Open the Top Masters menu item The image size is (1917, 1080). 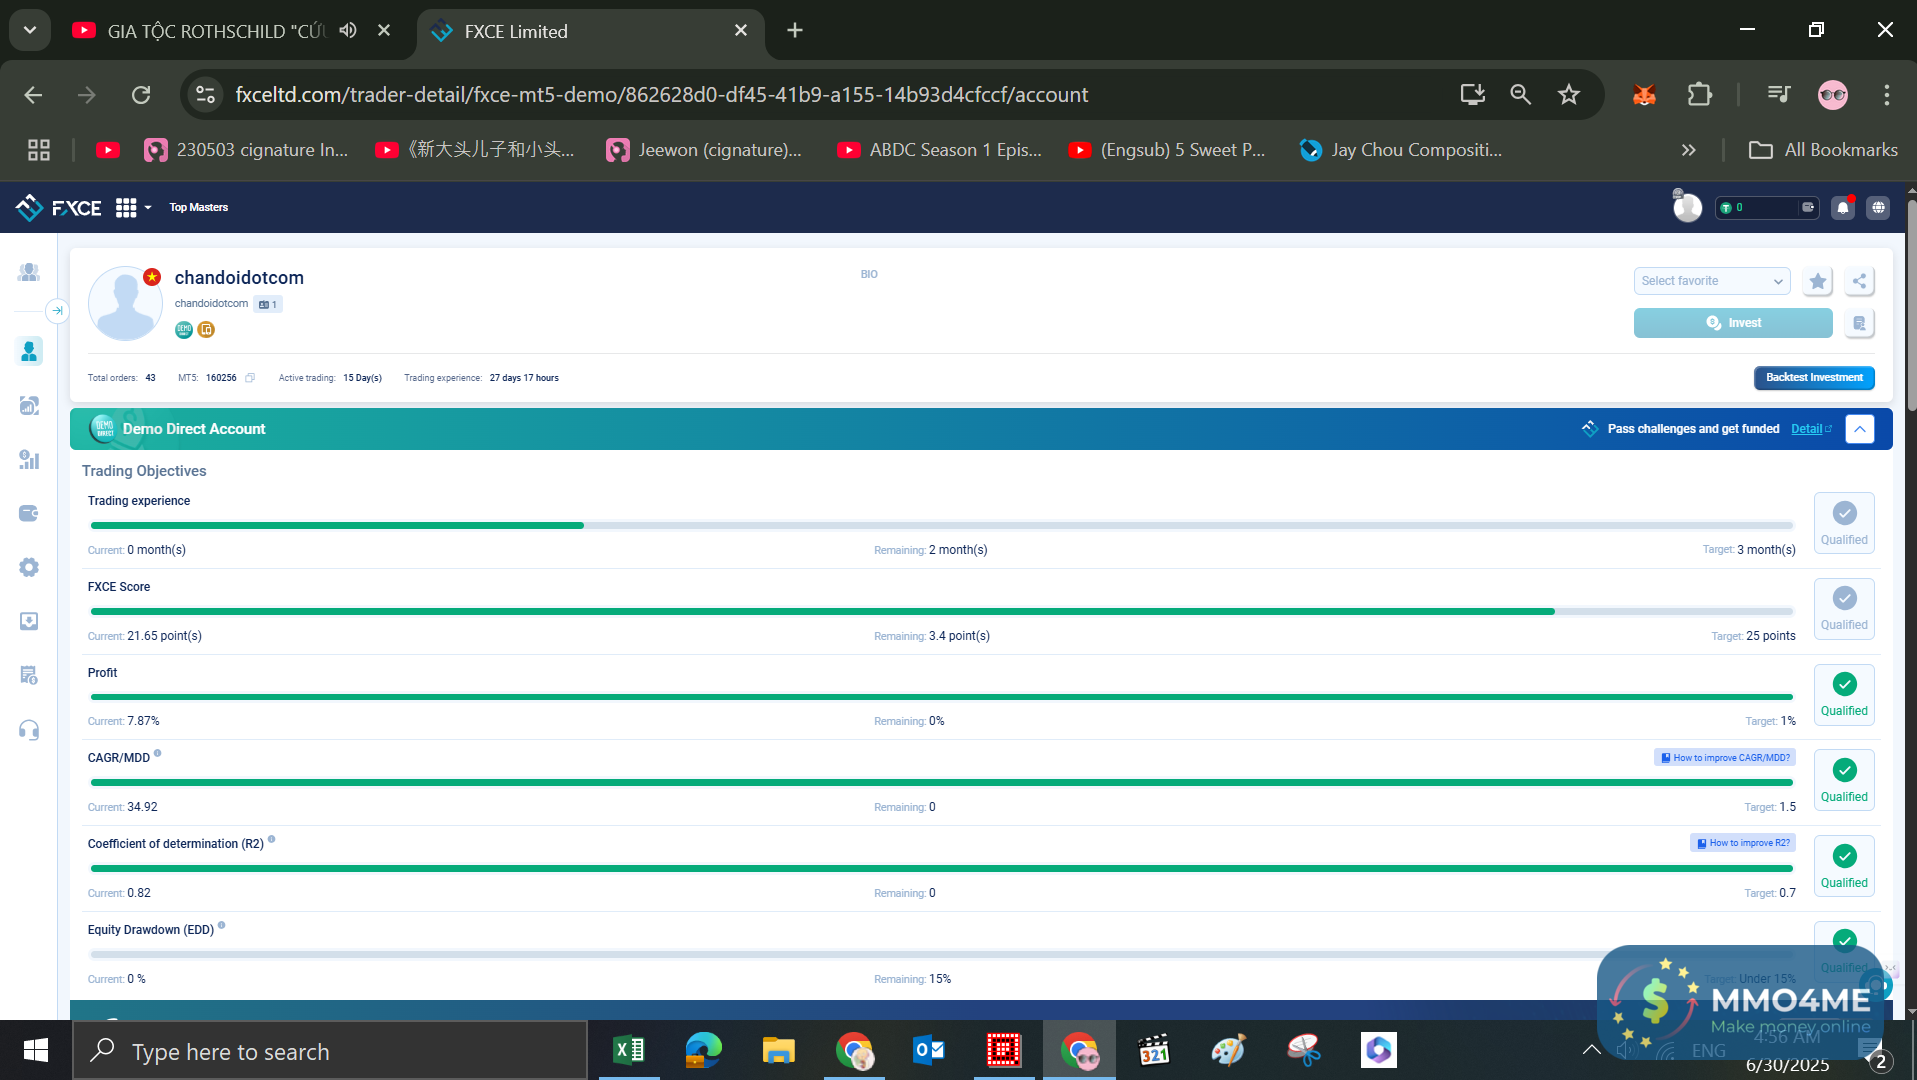(198, 207)
